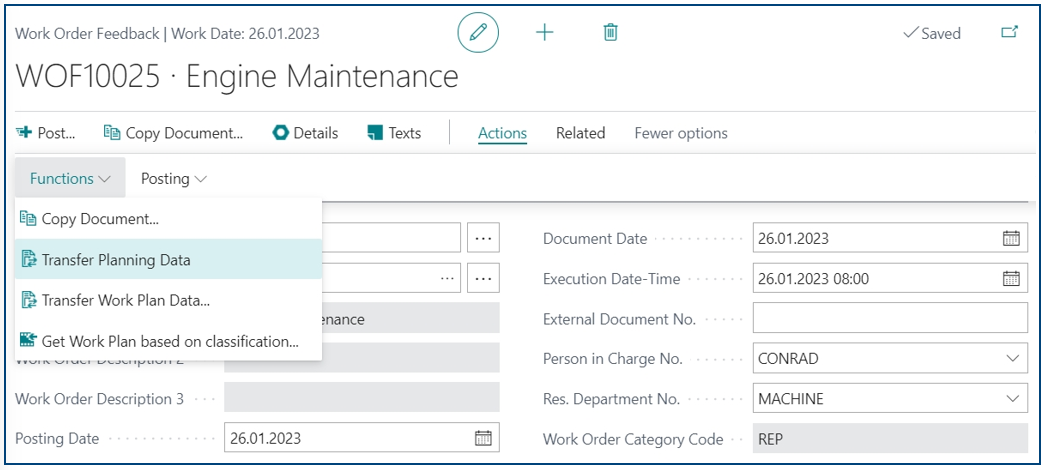Click Fewer options link
Screen dimensions: 1046x470
point(681,133)
